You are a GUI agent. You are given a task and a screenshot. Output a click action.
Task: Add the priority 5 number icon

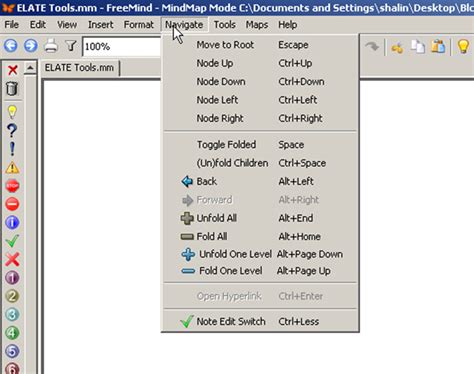[x=12, y=351]
